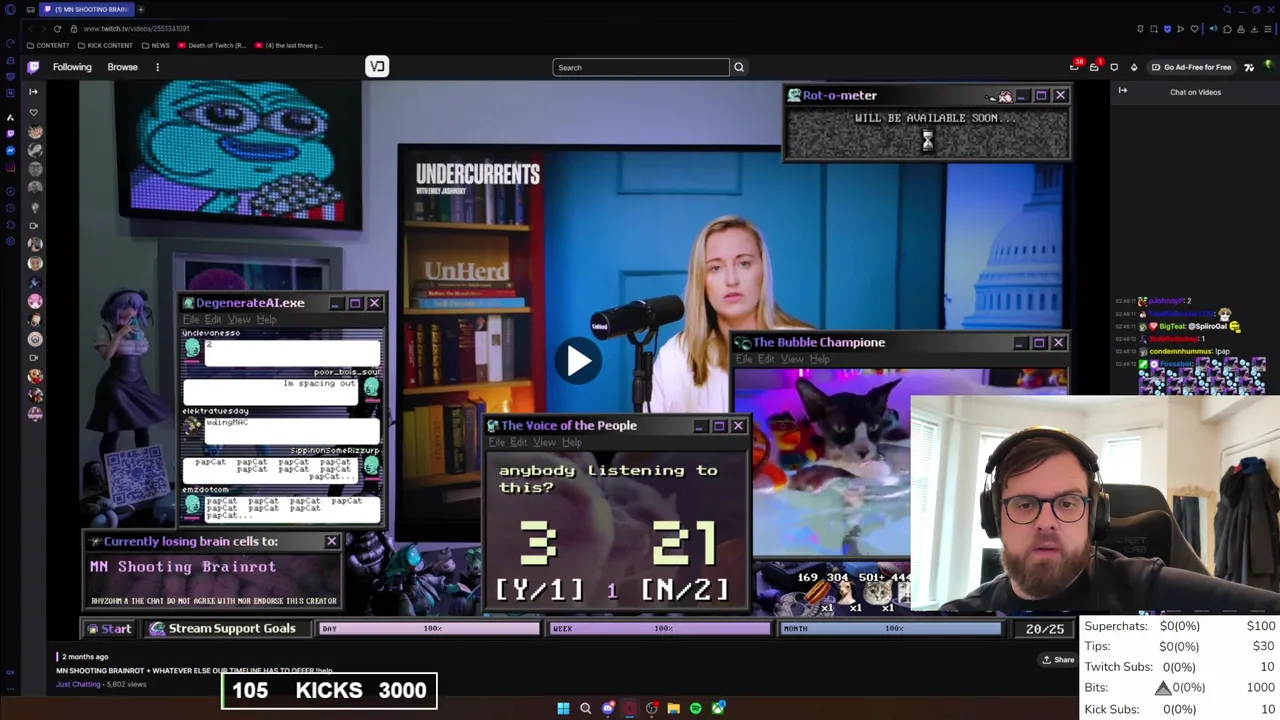Image resolution: width=1280 pixels, height=720 pixels.
Task: Open the browser downloads icon
Action: pyautogui.click(x=1254, y=29)
